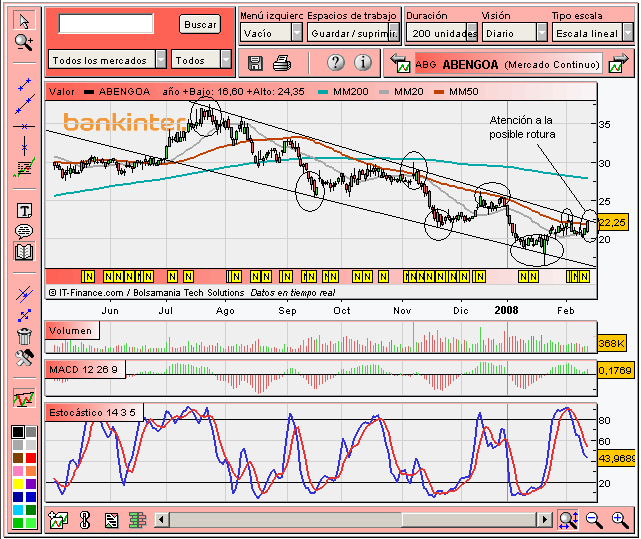The height and width of the screenshot is (539, 642).
Task: Select the text annotation tool
Action: (25, 211)
